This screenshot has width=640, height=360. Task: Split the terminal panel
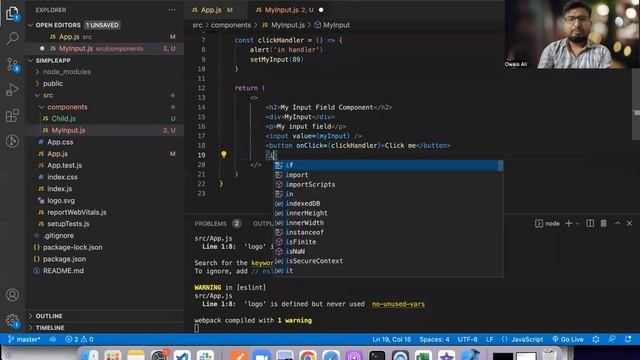point(590,223)
